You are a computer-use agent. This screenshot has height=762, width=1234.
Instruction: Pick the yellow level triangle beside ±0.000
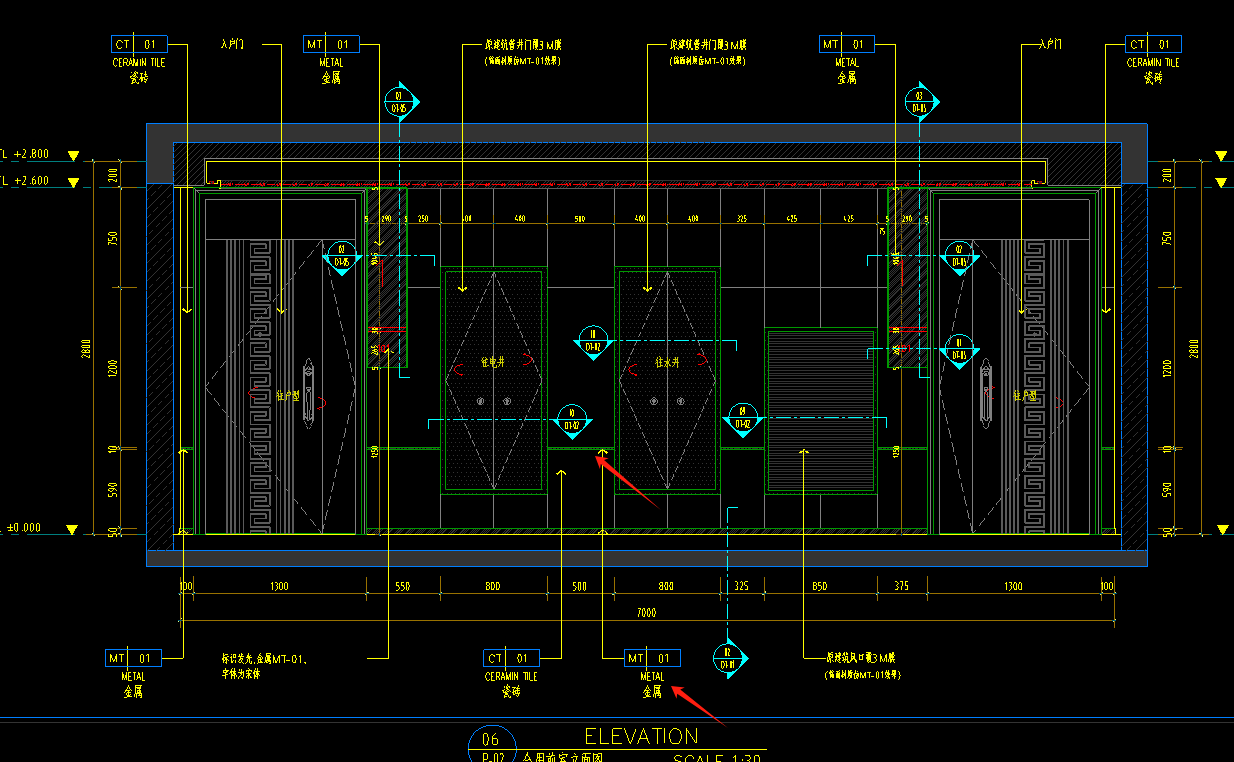click(71, 529)
